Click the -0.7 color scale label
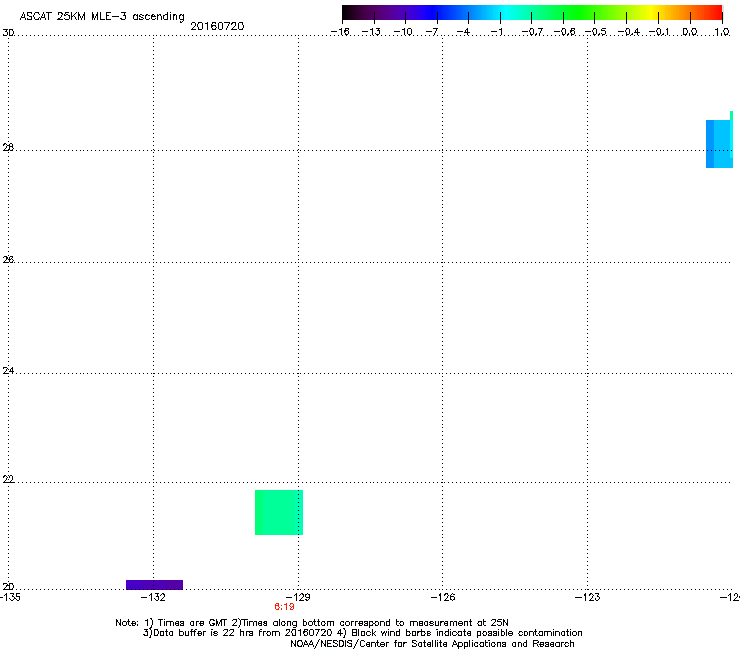 click(x=532, y=32)
